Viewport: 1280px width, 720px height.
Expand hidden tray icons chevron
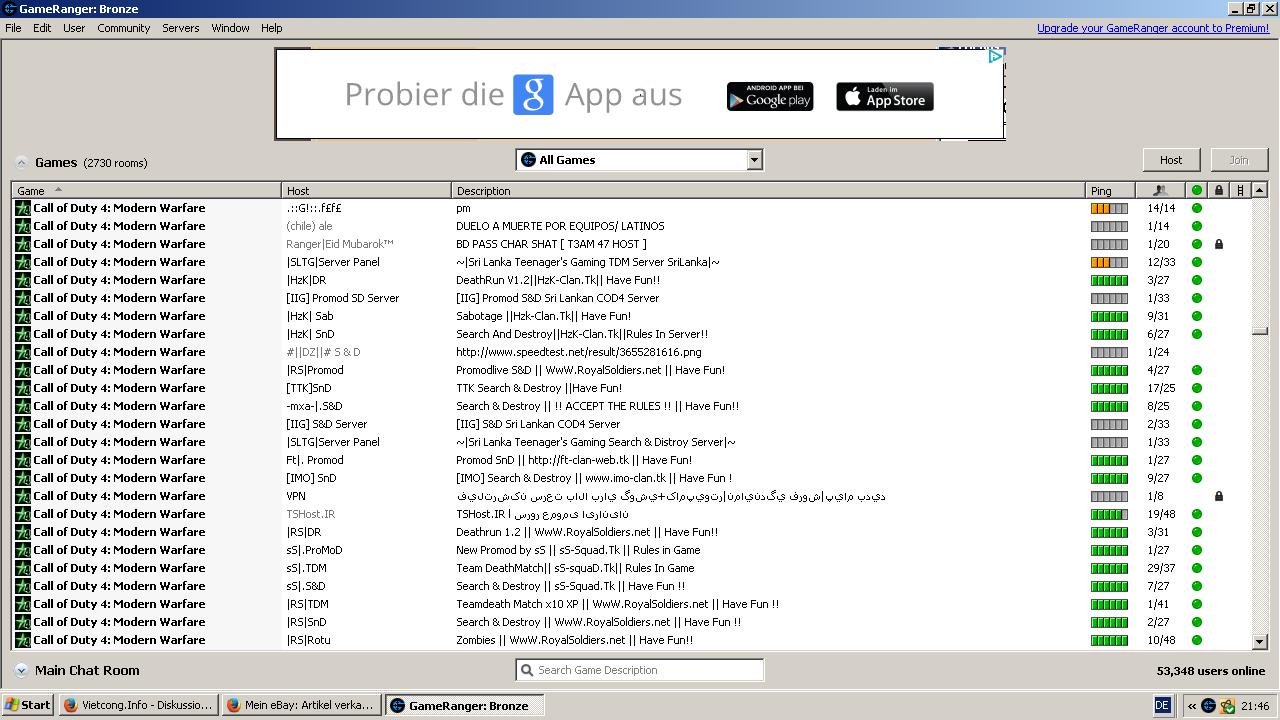click(x=1191, y=705)
